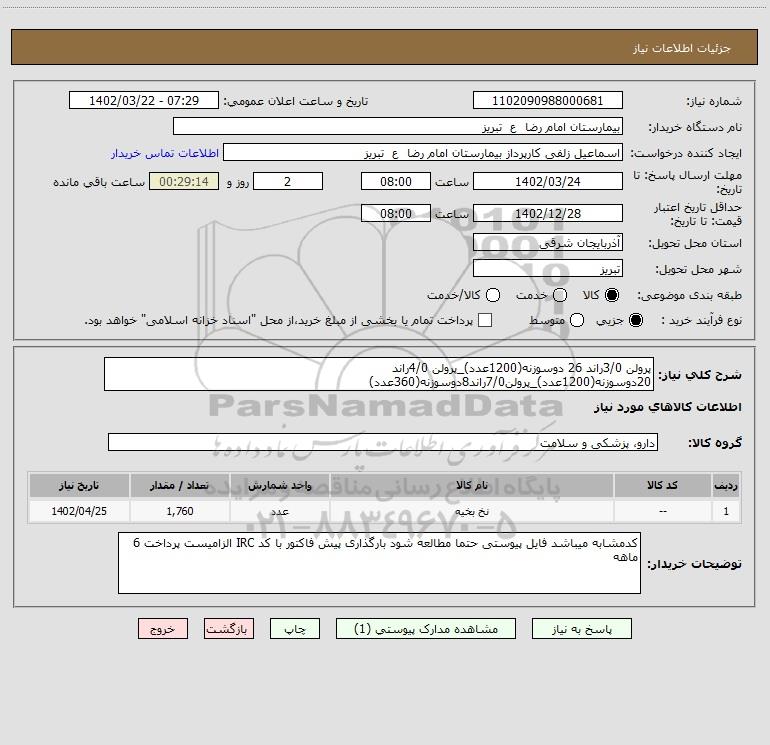
Task: Click the شماره نیاز field 1102090988000681
Action: (x=548, y=101)
